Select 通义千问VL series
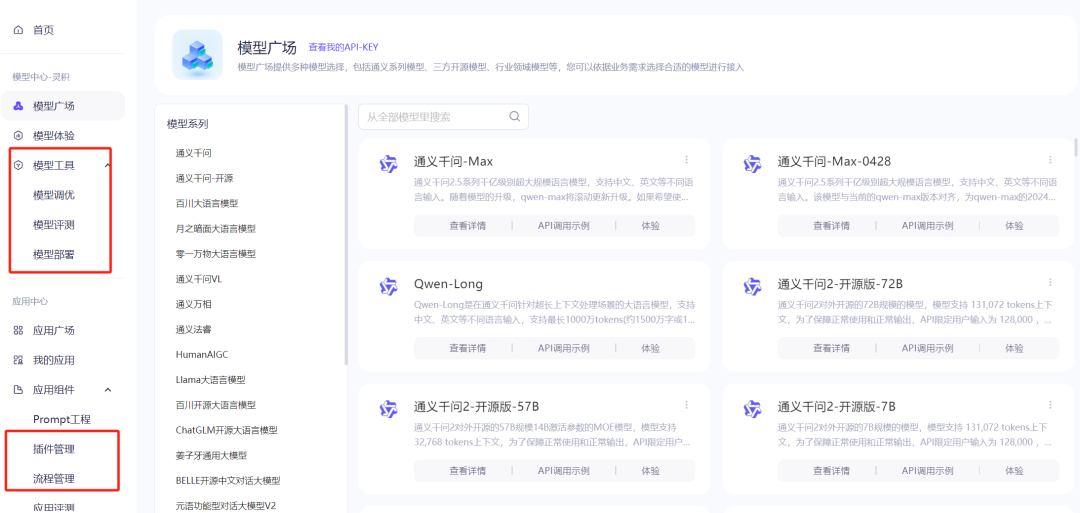This screenshot has width=1080, height=513. click(198, 279)
